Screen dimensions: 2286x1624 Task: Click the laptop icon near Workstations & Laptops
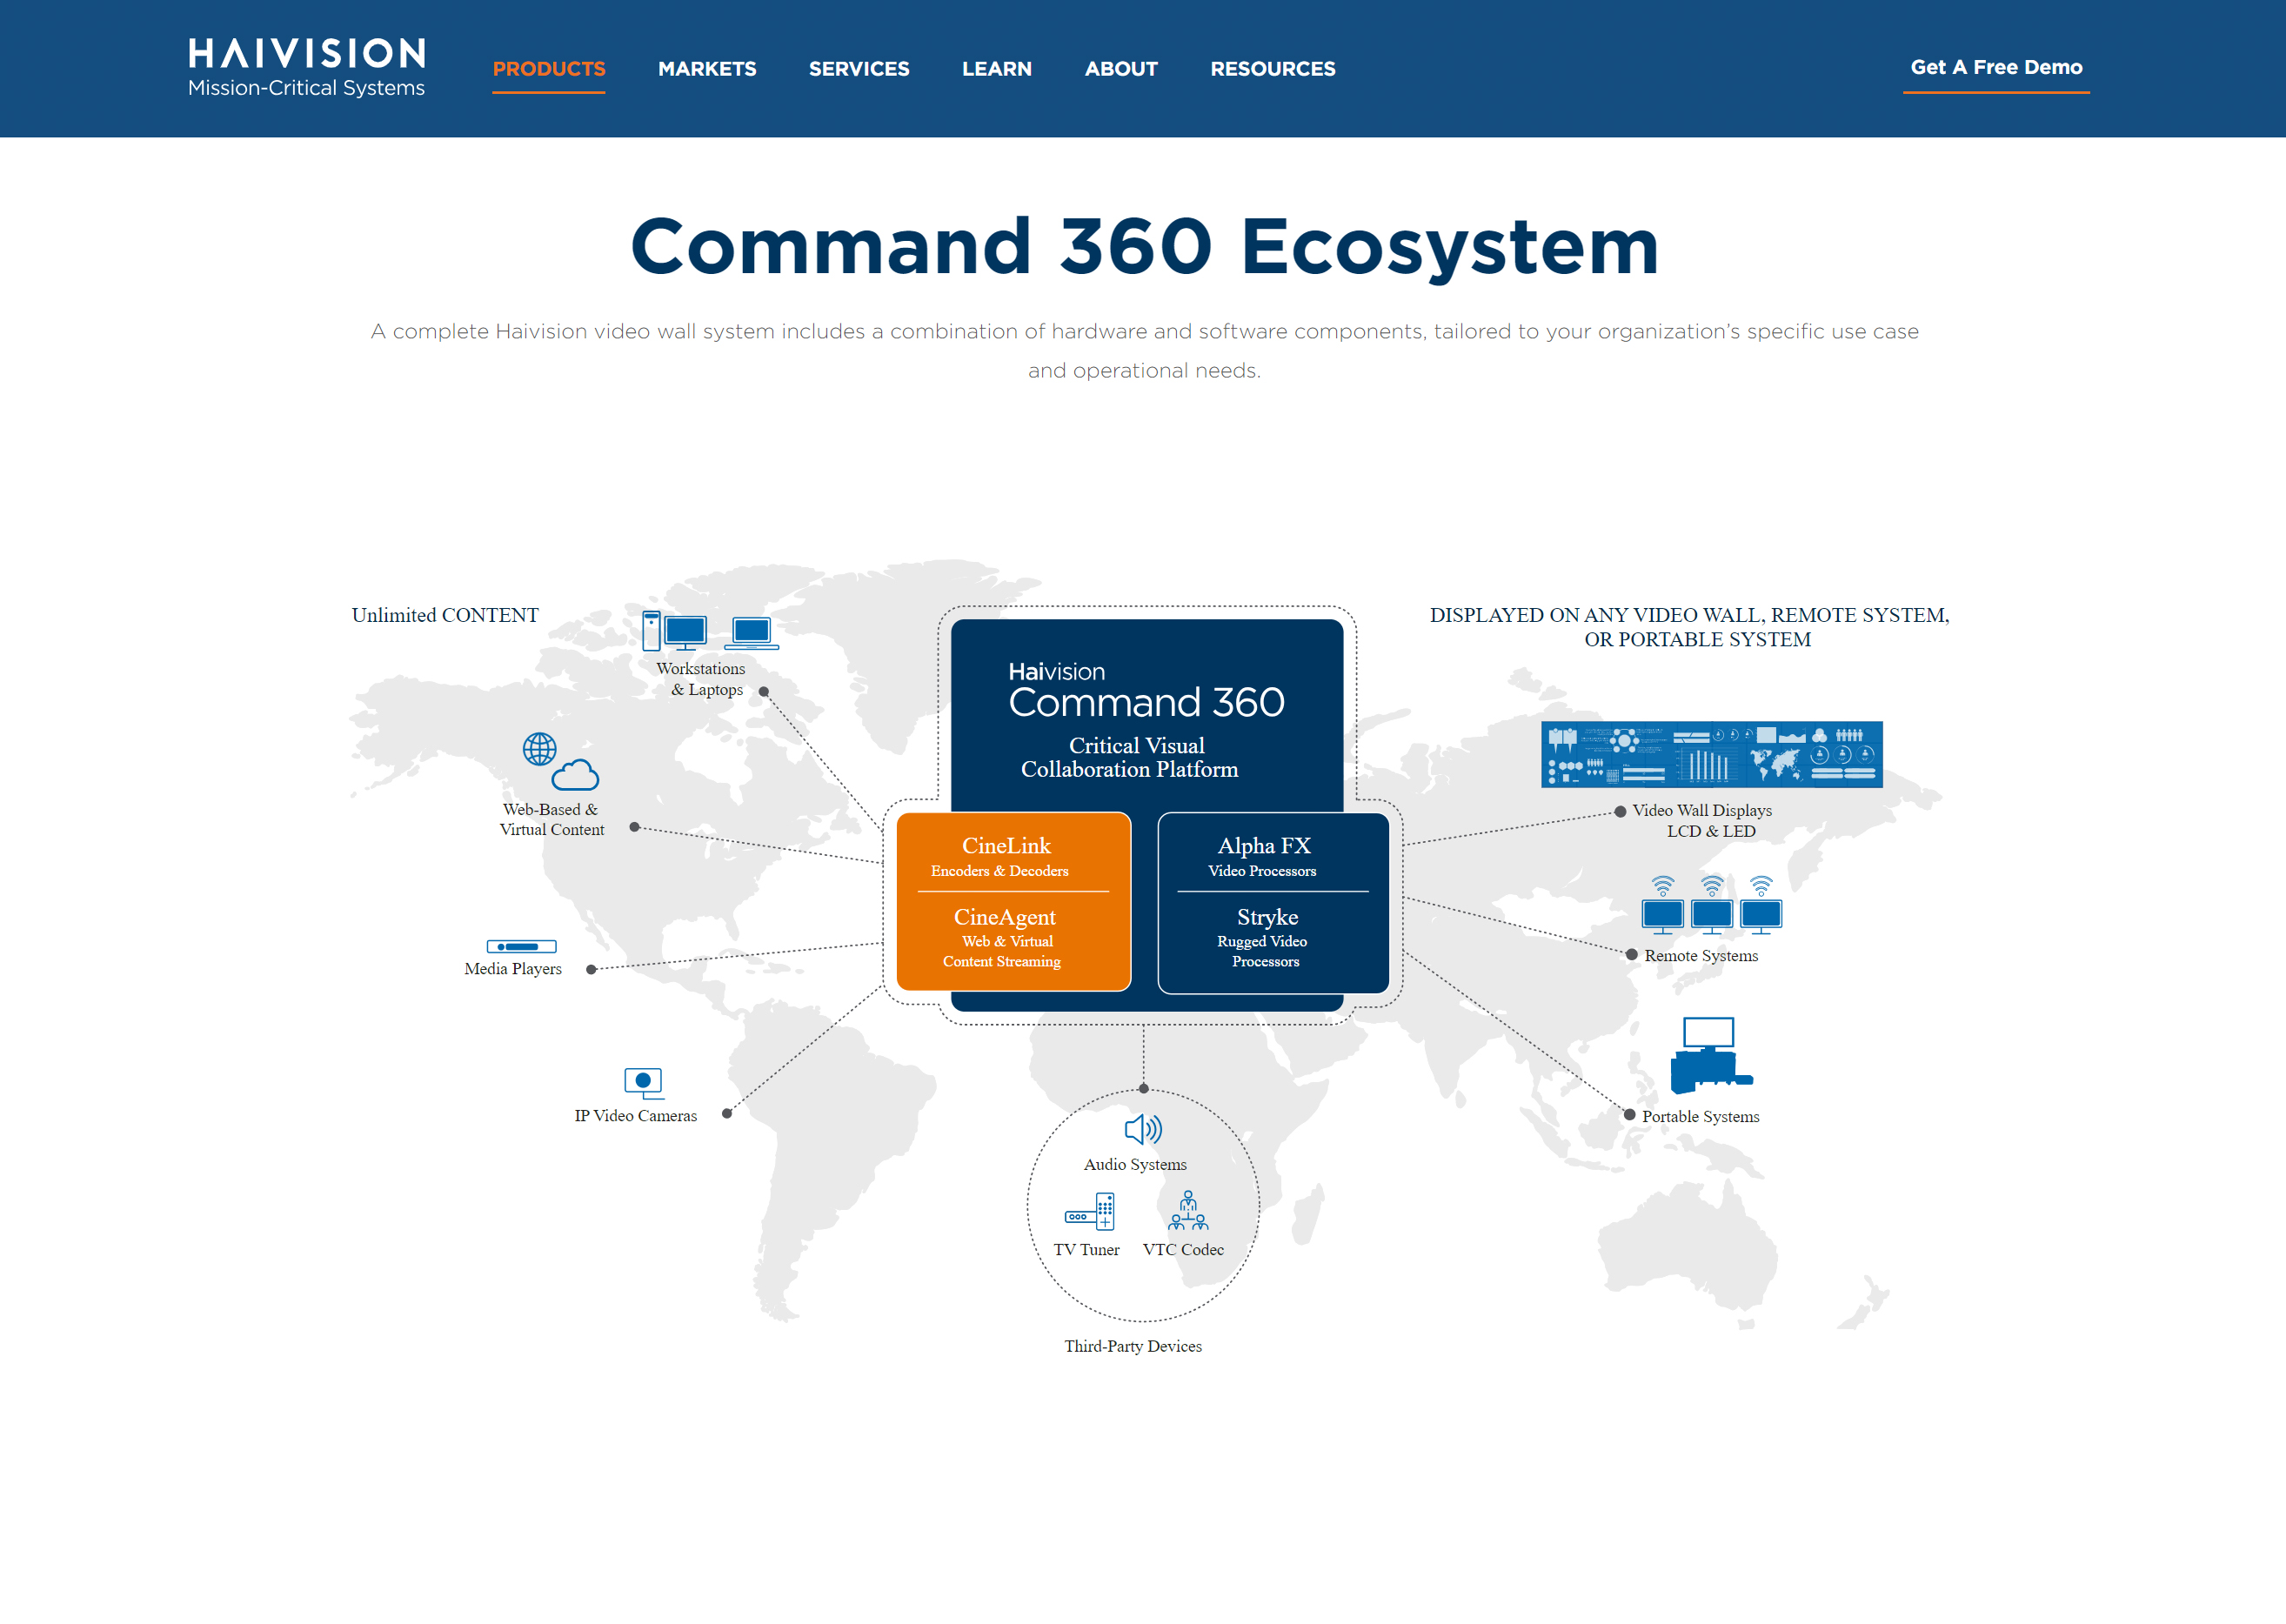point(751,633)
